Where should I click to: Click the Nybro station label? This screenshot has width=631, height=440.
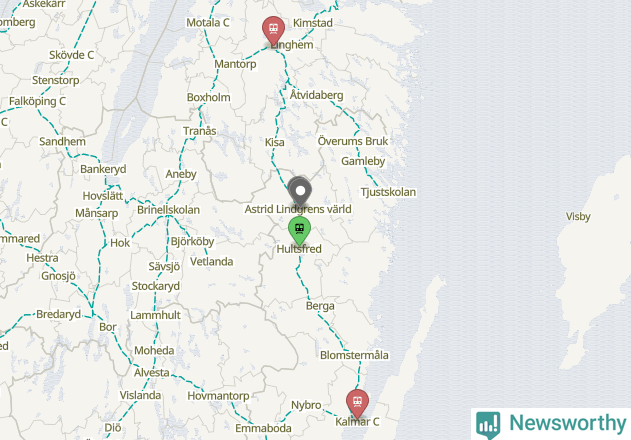(x=306, y=405)
